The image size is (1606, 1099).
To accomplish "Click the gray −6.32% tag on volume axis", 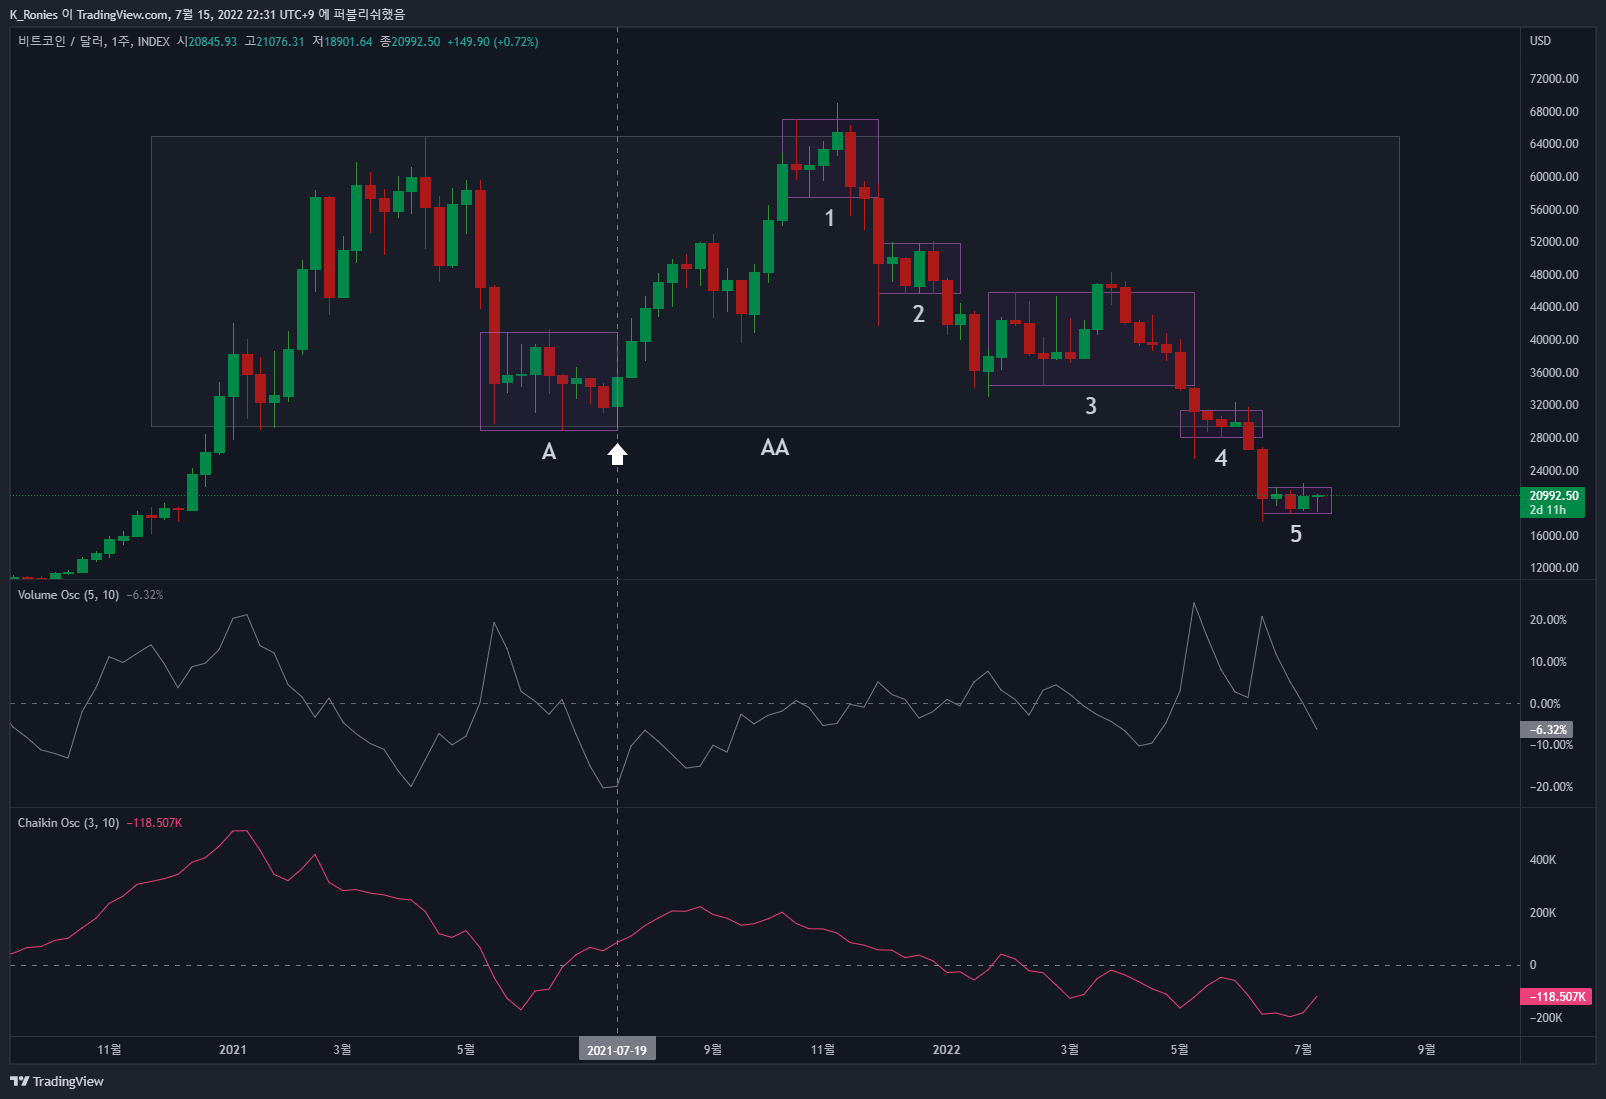I will click(1547, 730).
